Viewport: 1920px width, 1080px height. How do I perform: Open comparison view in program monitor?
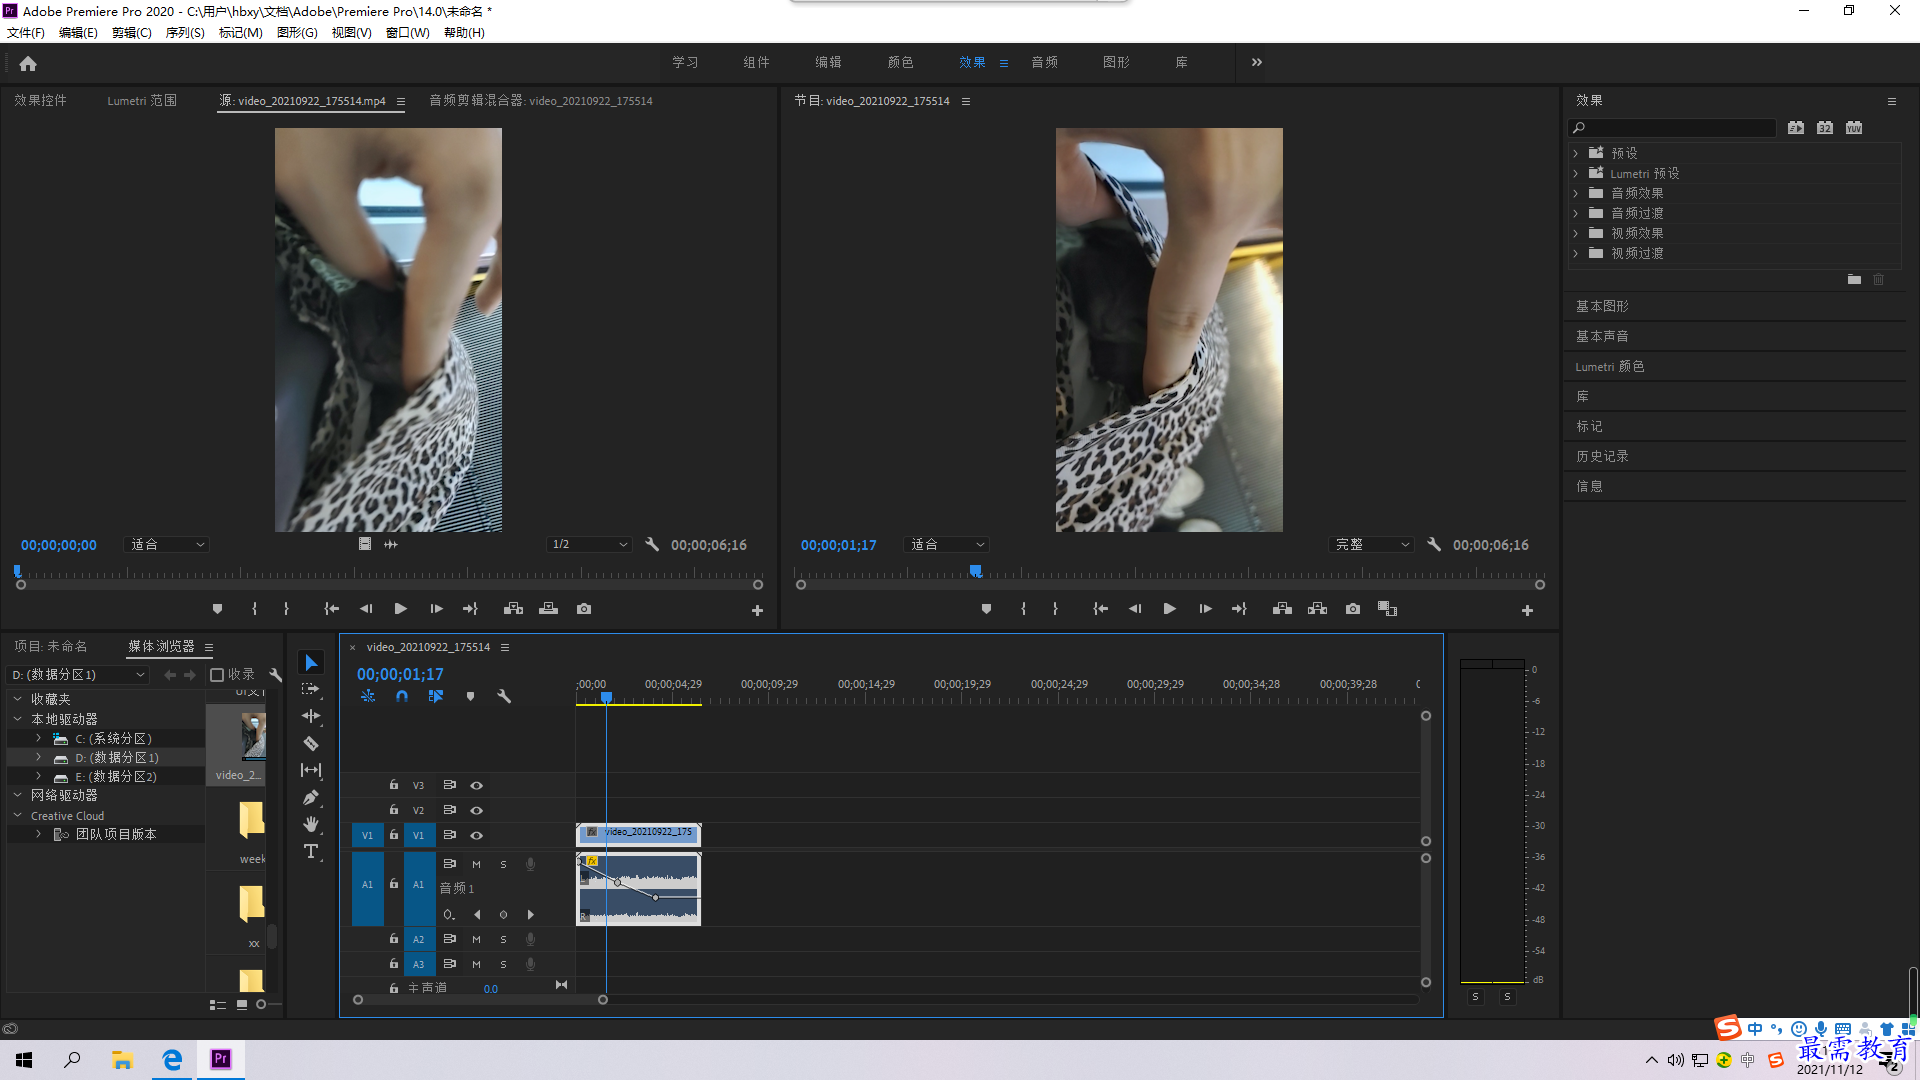pos(1387,609)
